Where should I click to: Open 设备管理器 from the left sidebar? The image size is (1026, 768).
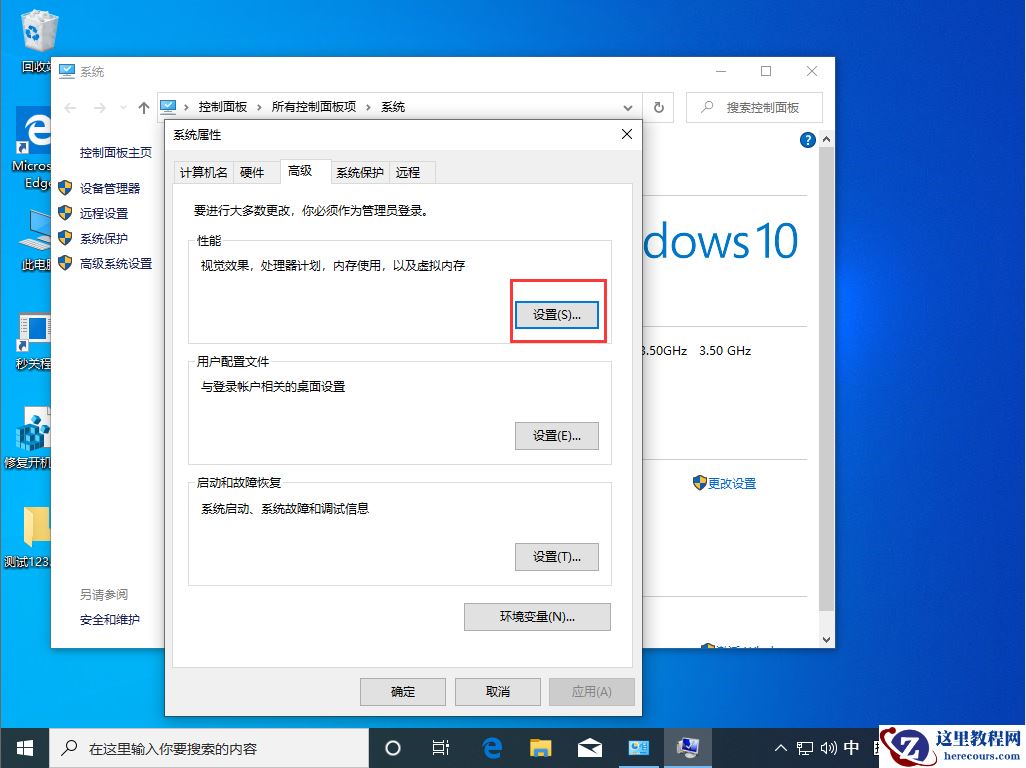[x=110, y=188]
